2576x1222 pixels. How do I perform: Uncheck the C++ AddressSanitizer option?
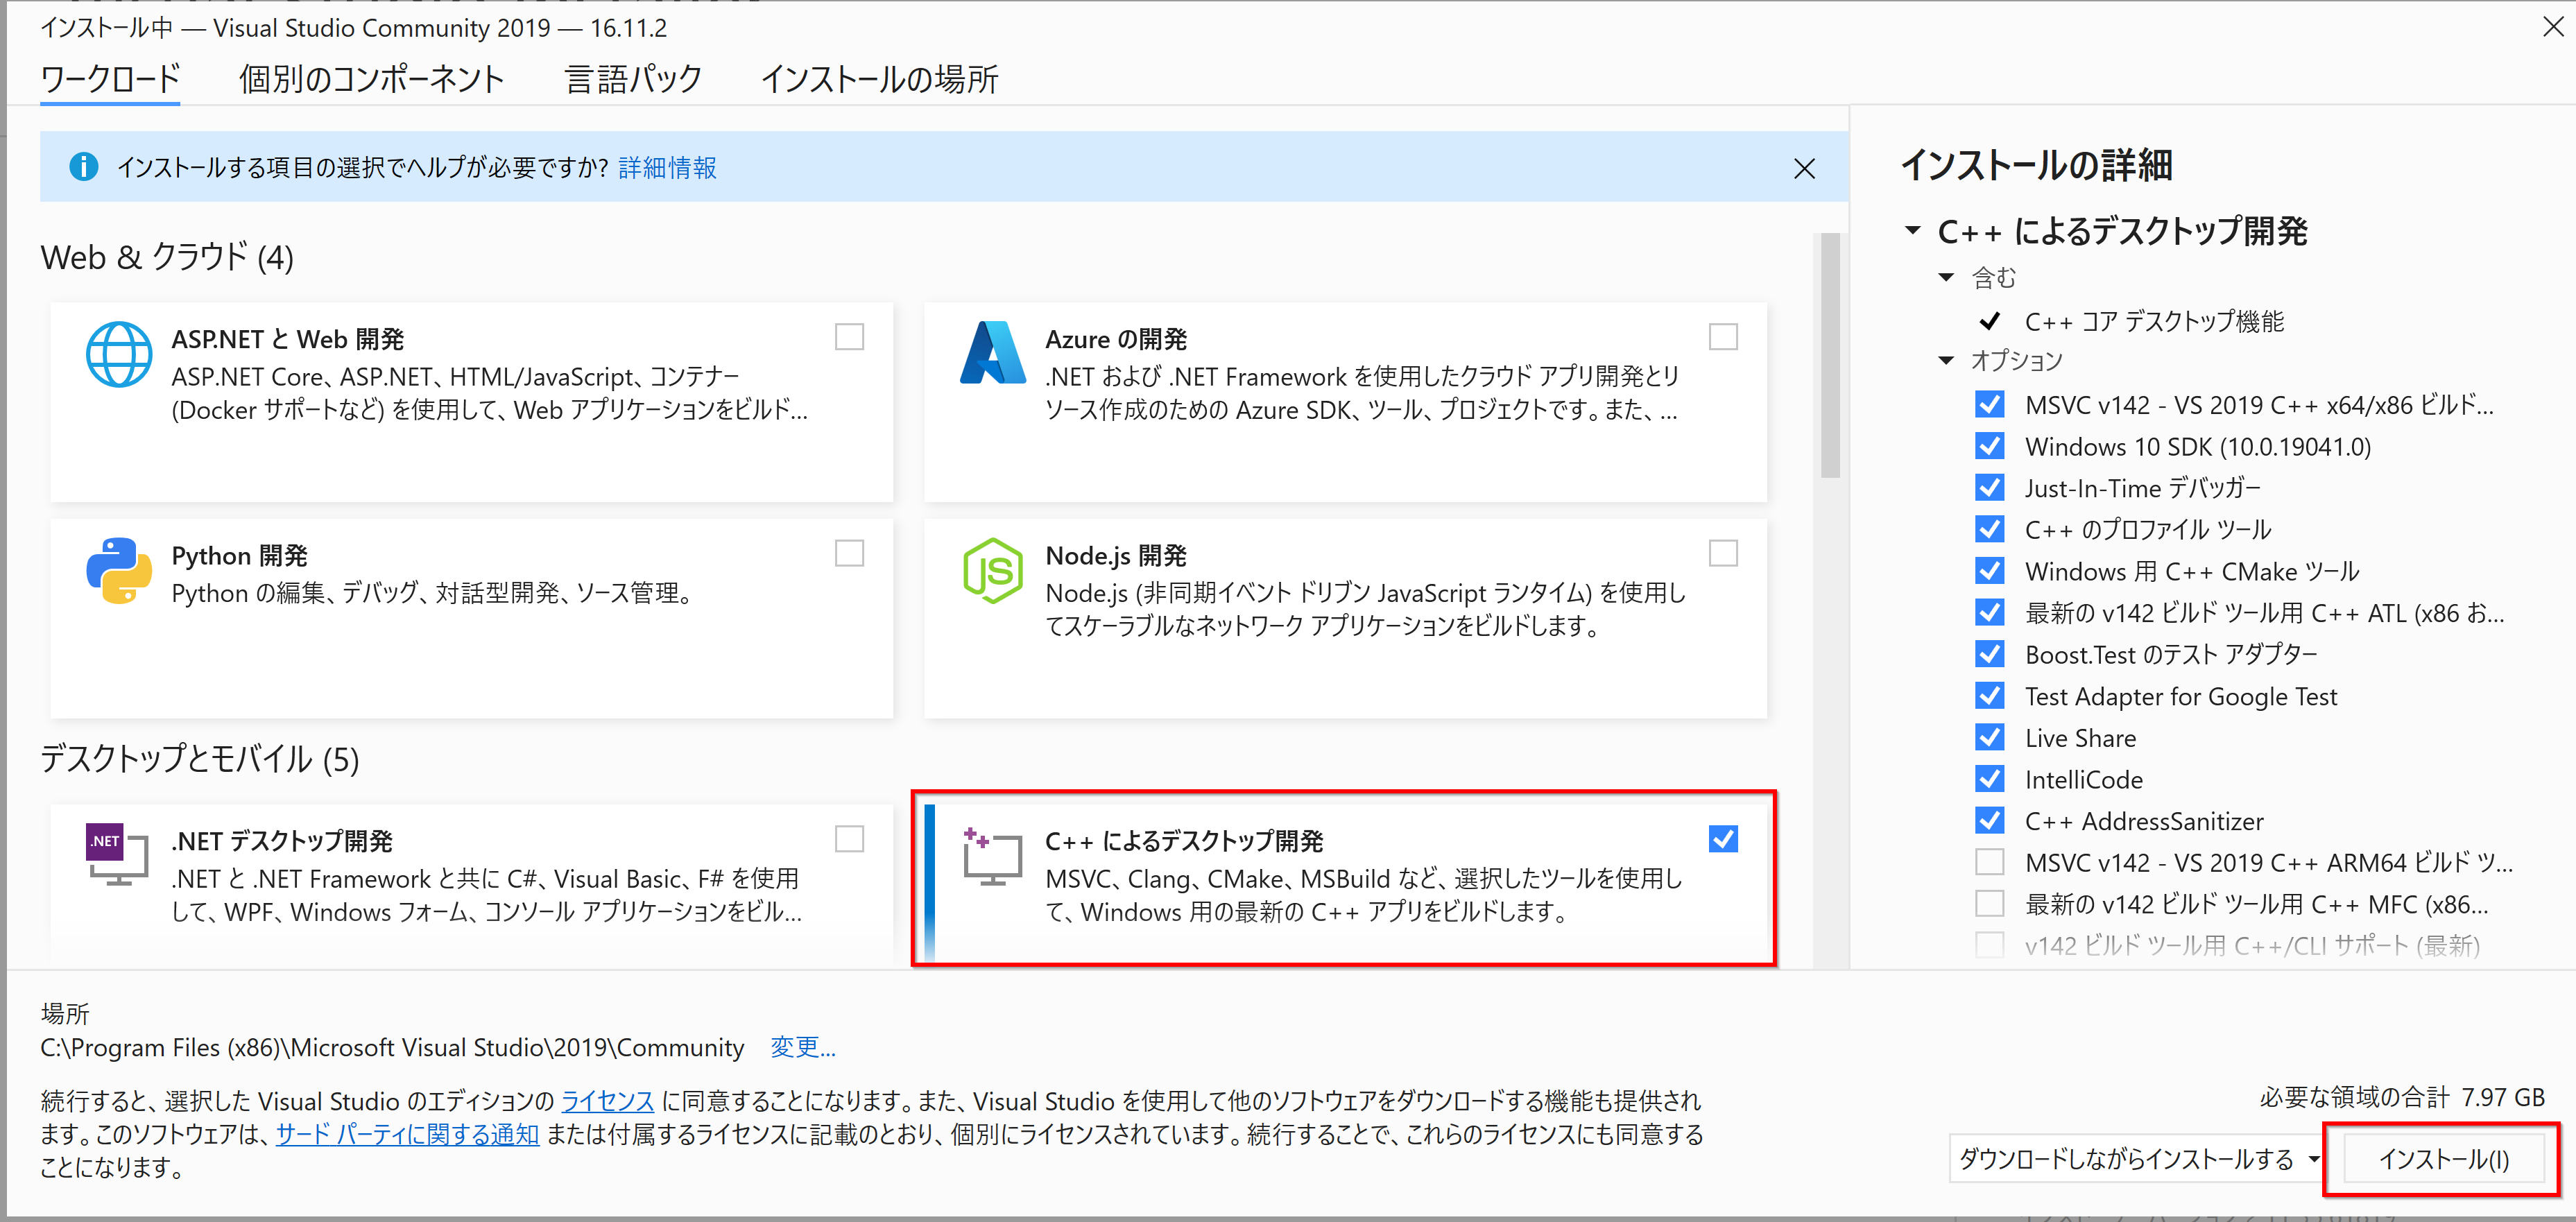coord(1990,821)
